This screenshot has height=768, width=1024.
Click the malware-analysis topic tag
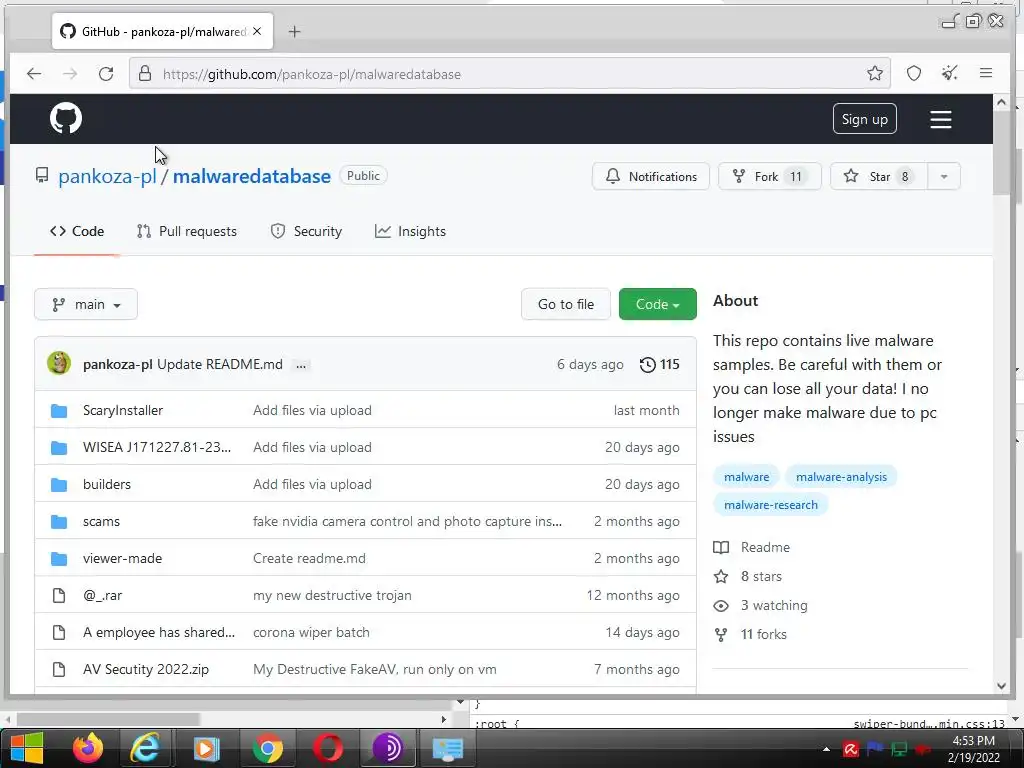click(x=841, y=477)
